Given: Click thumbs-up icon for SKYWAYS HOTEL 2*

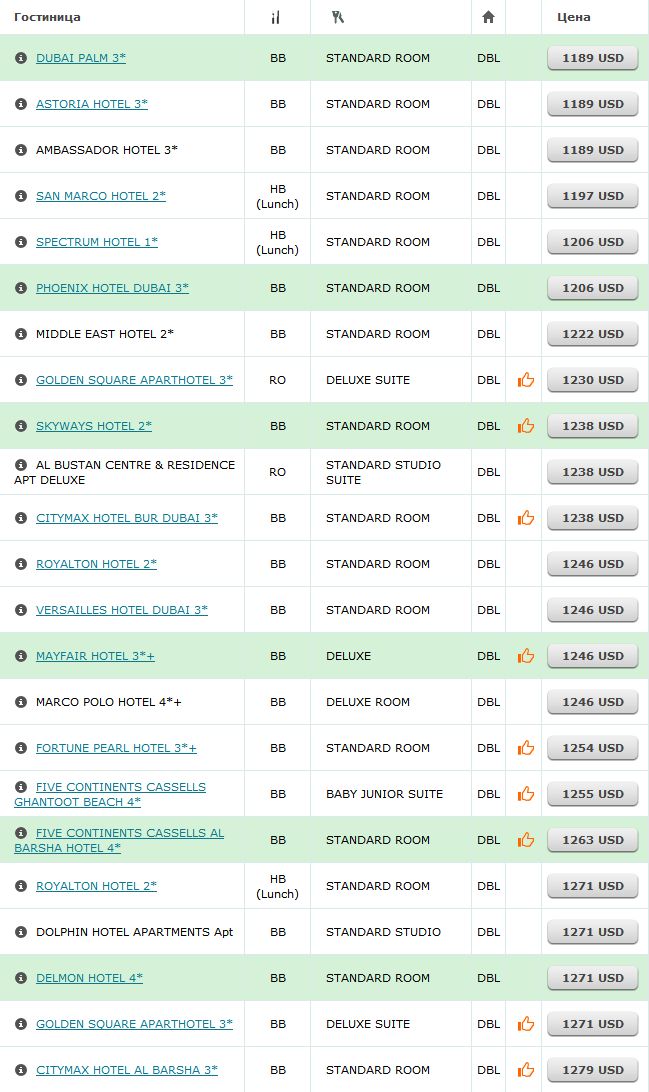Looking at the screenshot, I should click(526, 426).
